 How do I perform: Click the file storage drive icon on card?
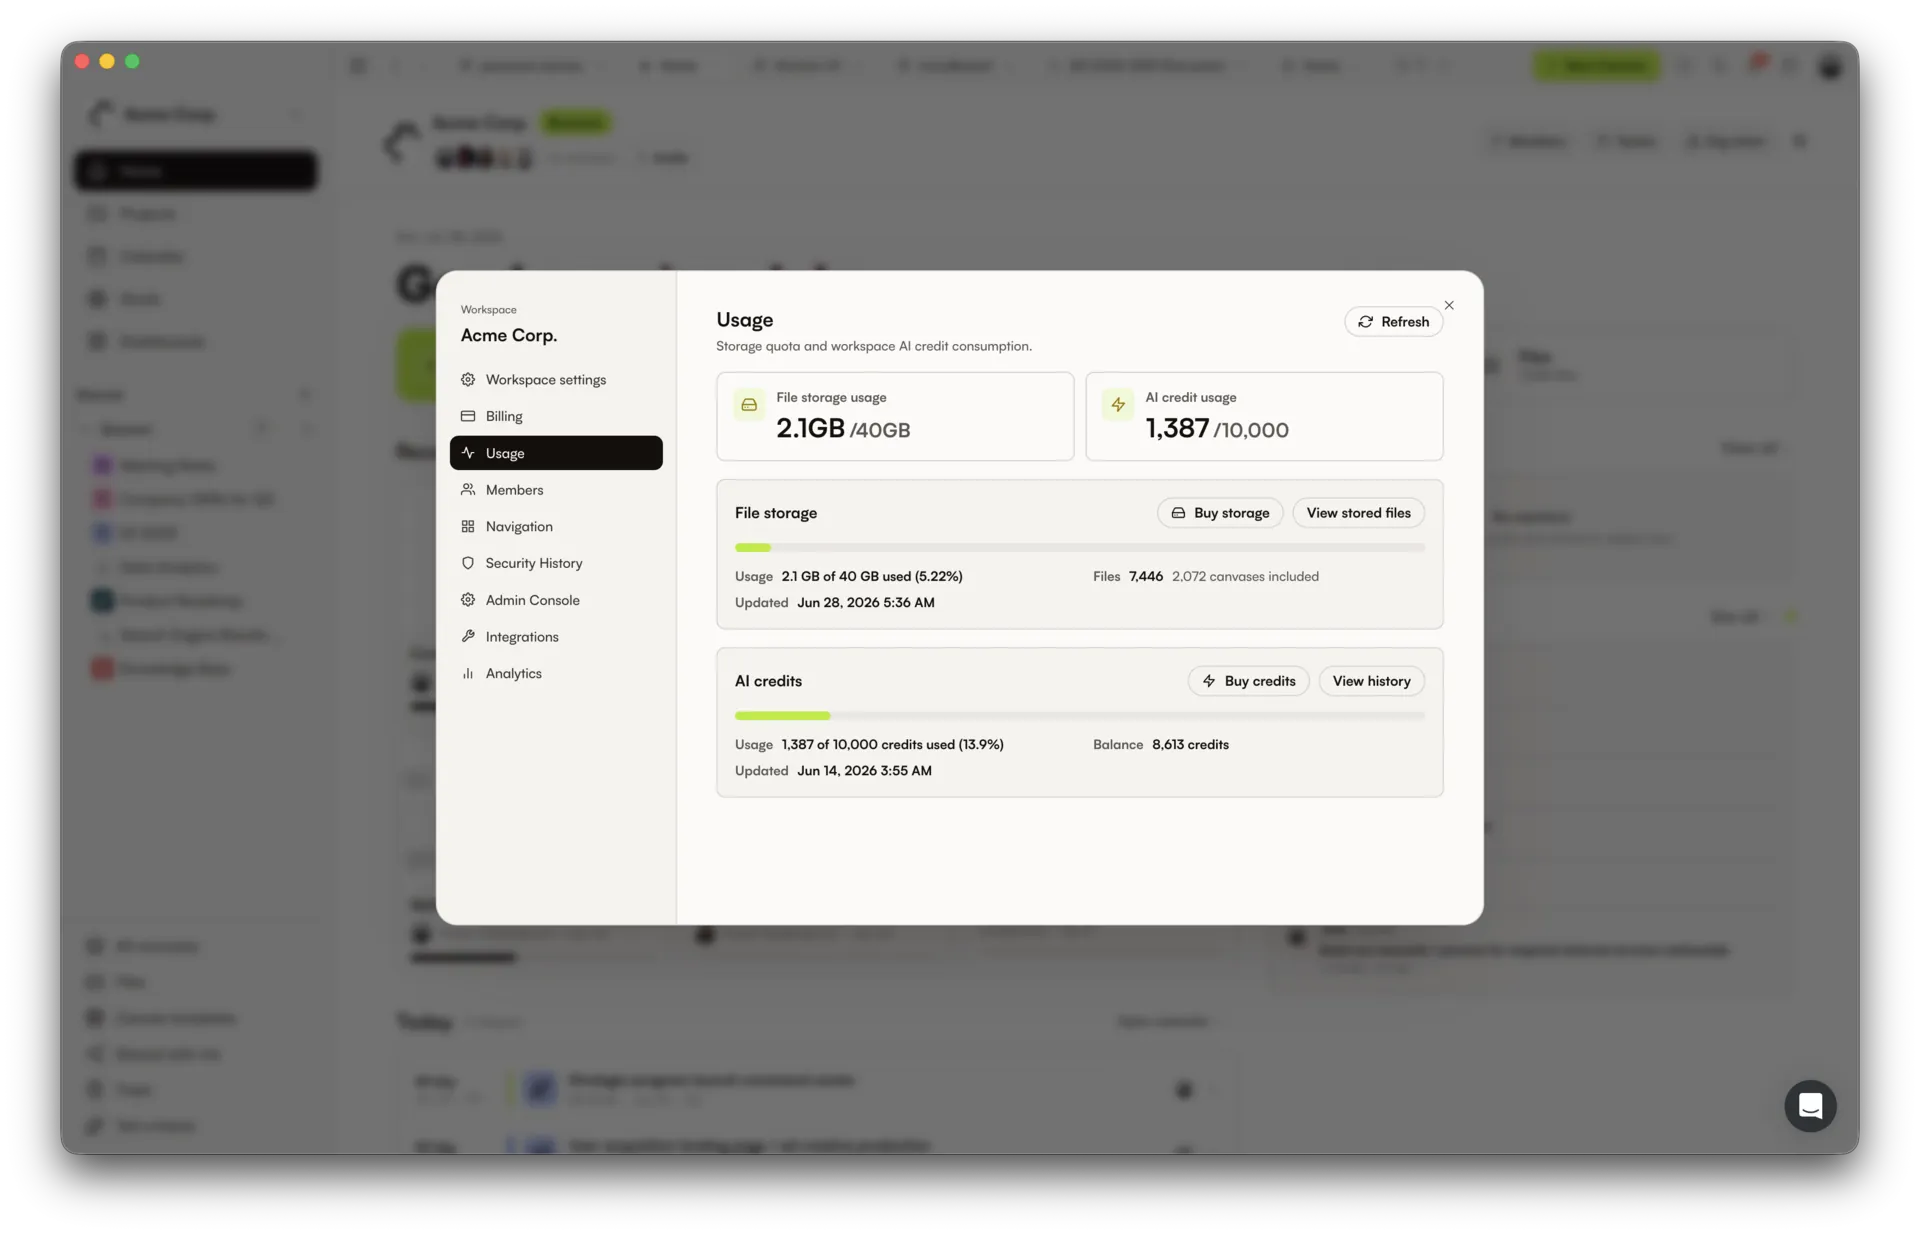tap(749, 405)
